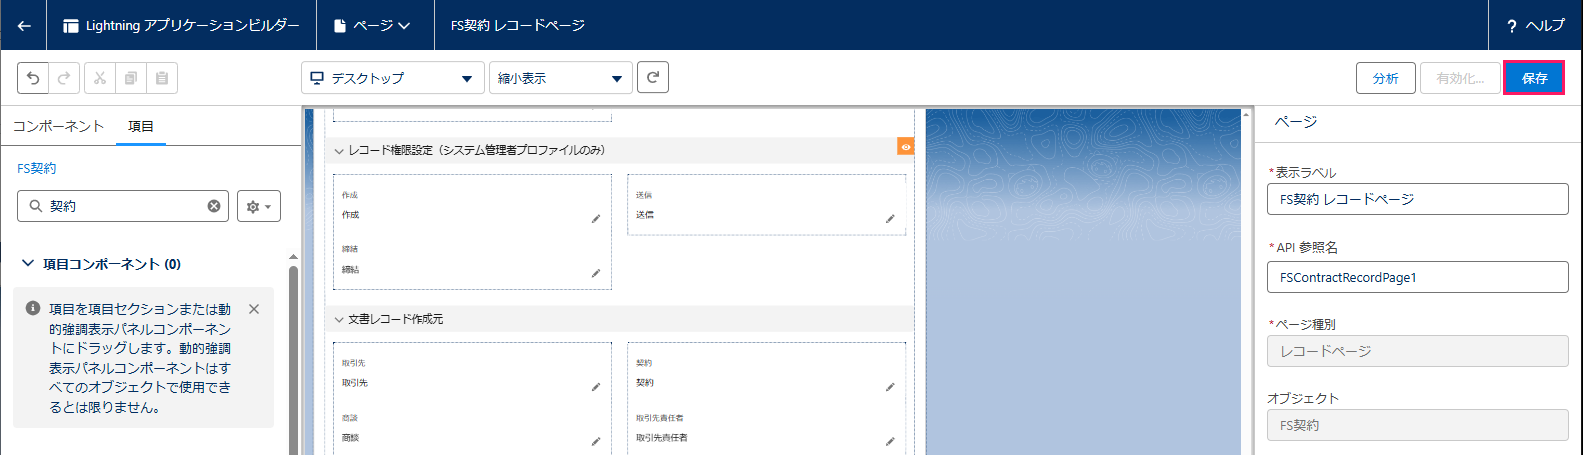The width and height of the screenshot is (1583, 455).
Task: Open the デスクトップ device dropdown
Action: (392, 78)
